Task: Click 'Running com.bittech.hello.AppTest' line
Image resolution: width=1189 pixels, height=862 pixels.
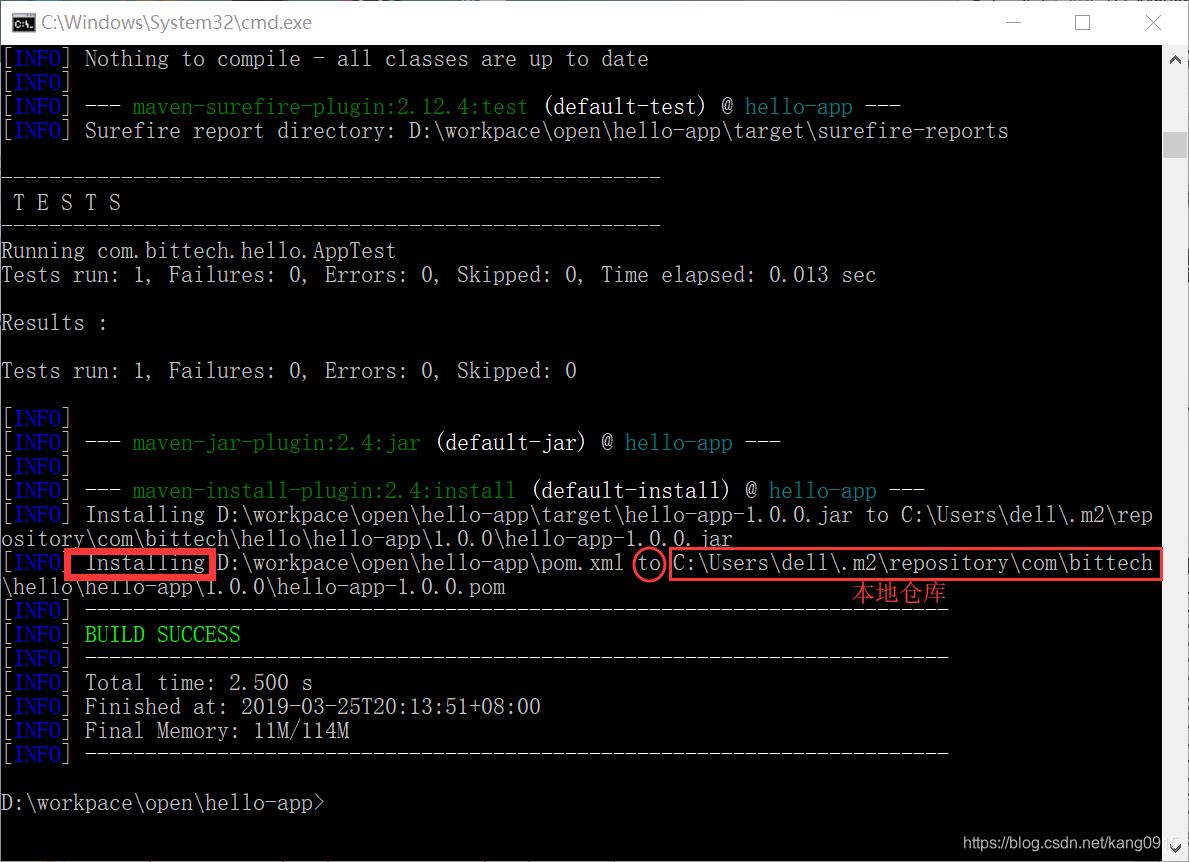Action: 199,251
